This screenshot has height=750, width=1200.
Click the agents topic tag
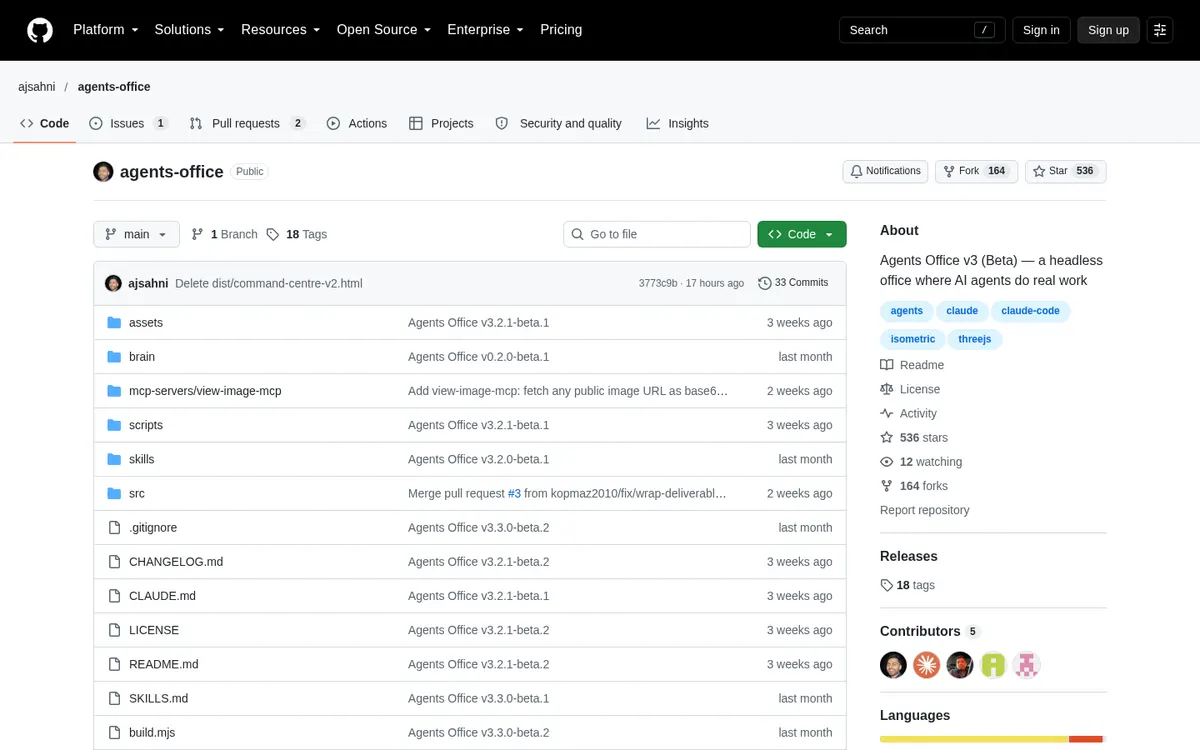point(907,311)
